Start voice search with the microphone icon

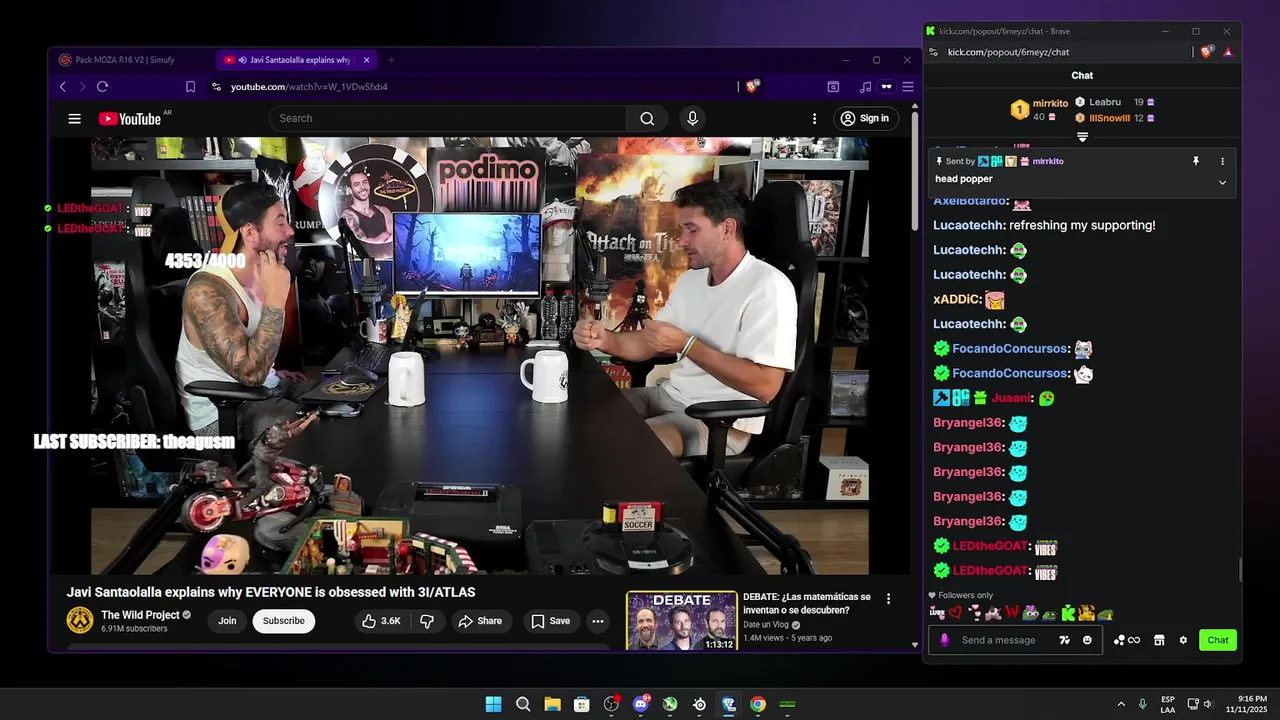point(692,118)
